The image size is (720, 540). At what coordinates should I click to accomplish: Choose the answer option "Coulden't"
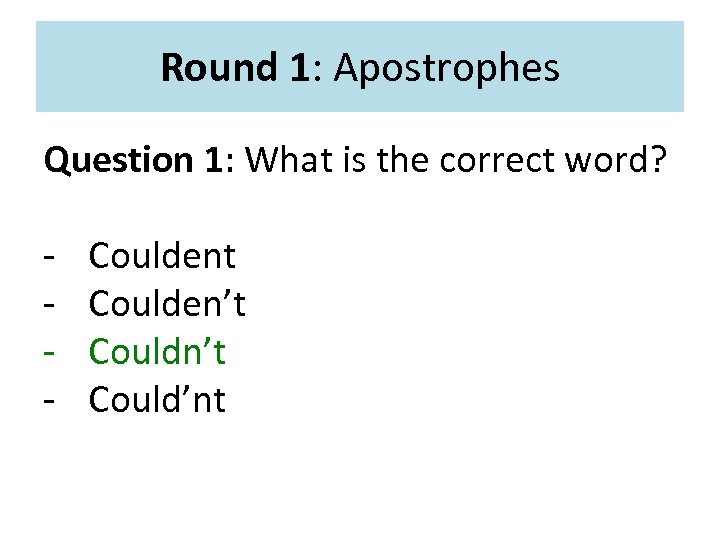(167, 304)
